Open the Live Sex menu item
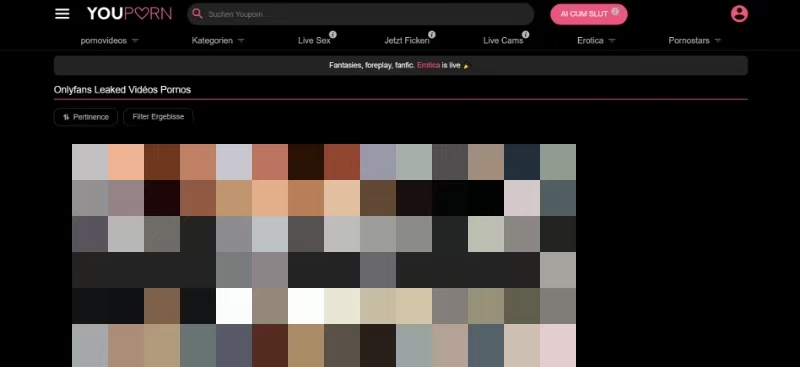The image size is (800, 367). coord(314,41)
